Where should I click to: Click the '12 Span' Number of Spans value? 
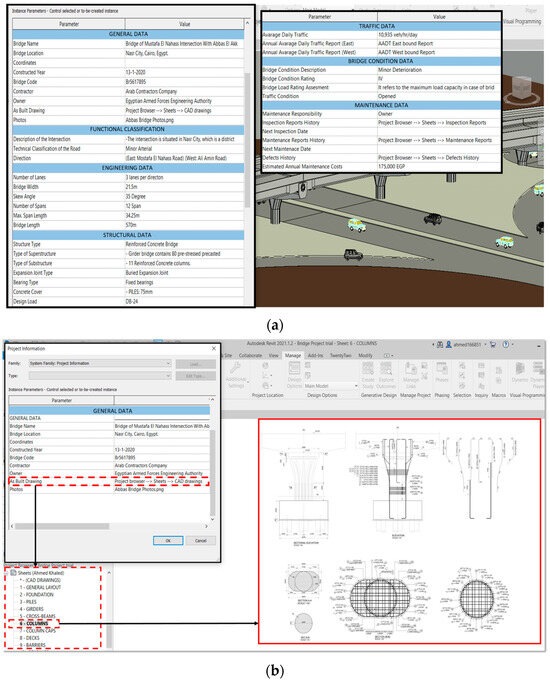click(x=133, y=206)
